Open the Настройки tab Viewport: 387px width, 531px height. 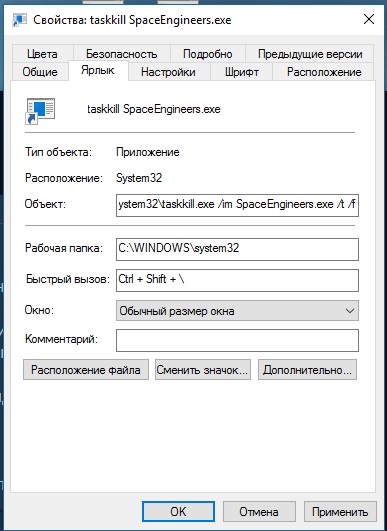tap(168, 71)
